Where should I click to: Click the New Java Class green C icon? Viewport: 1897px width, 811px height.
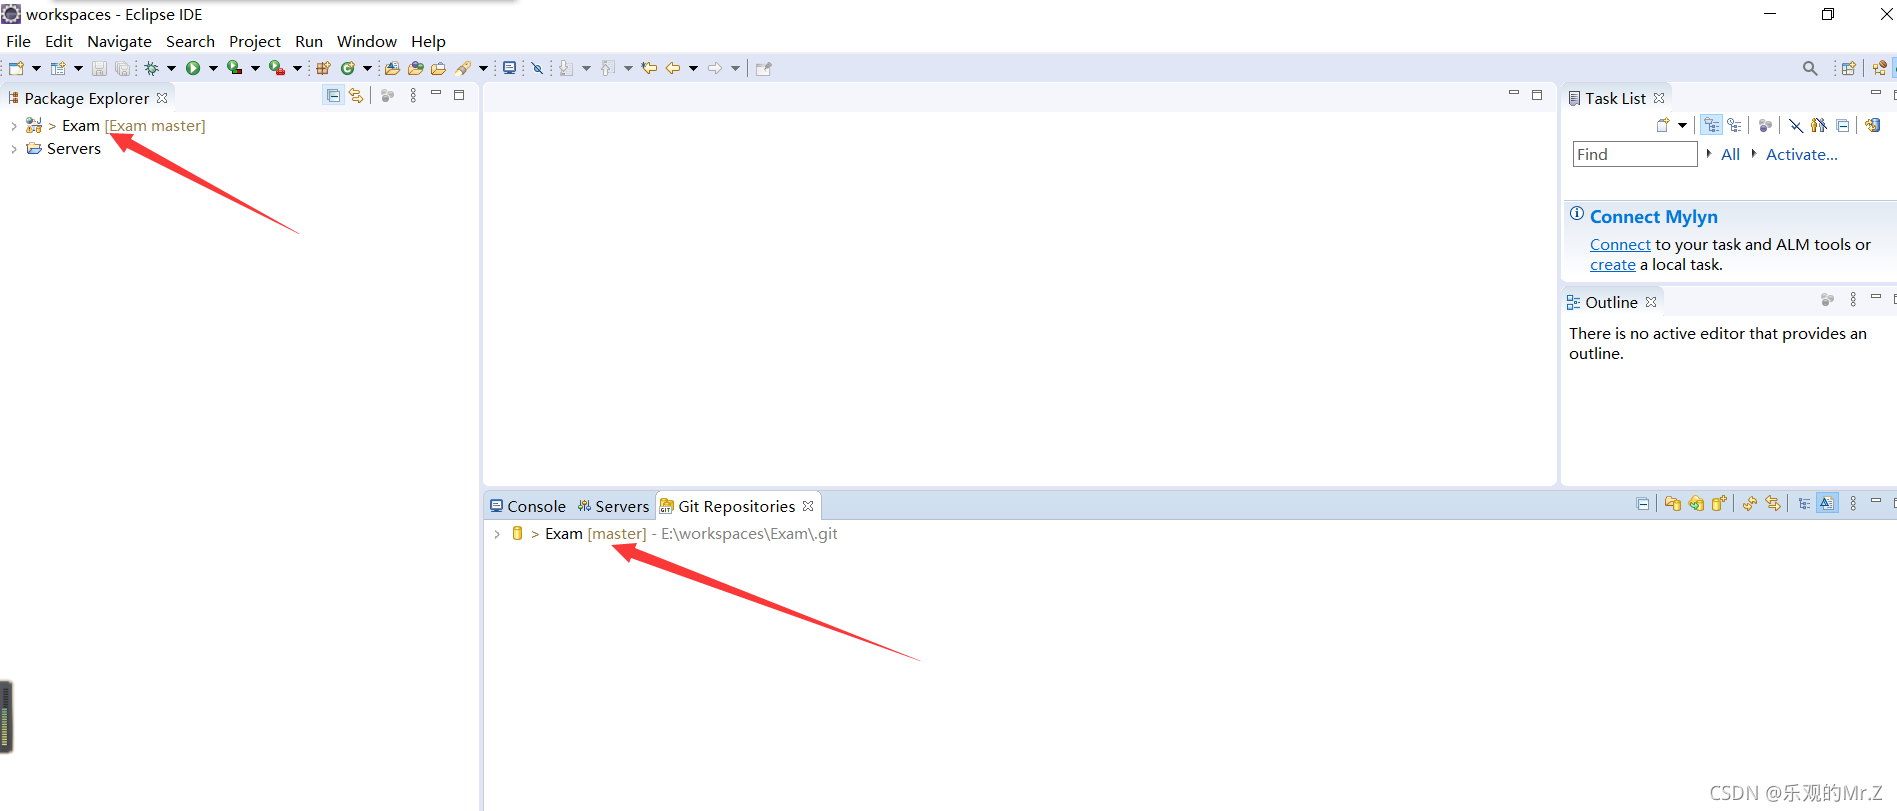(x=348, y=68)
